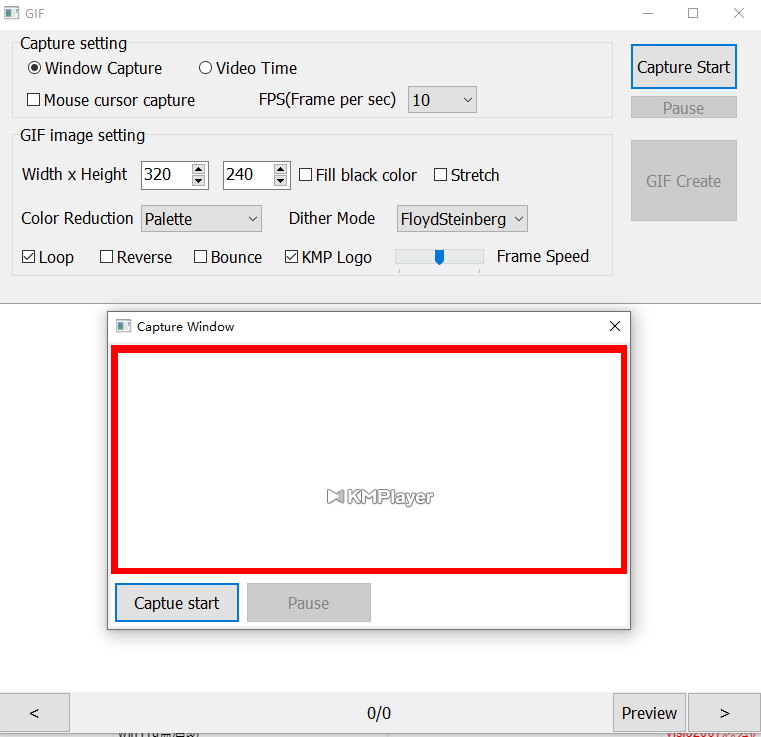
Task: Close the Capture Window dialog
Action: 614,326
